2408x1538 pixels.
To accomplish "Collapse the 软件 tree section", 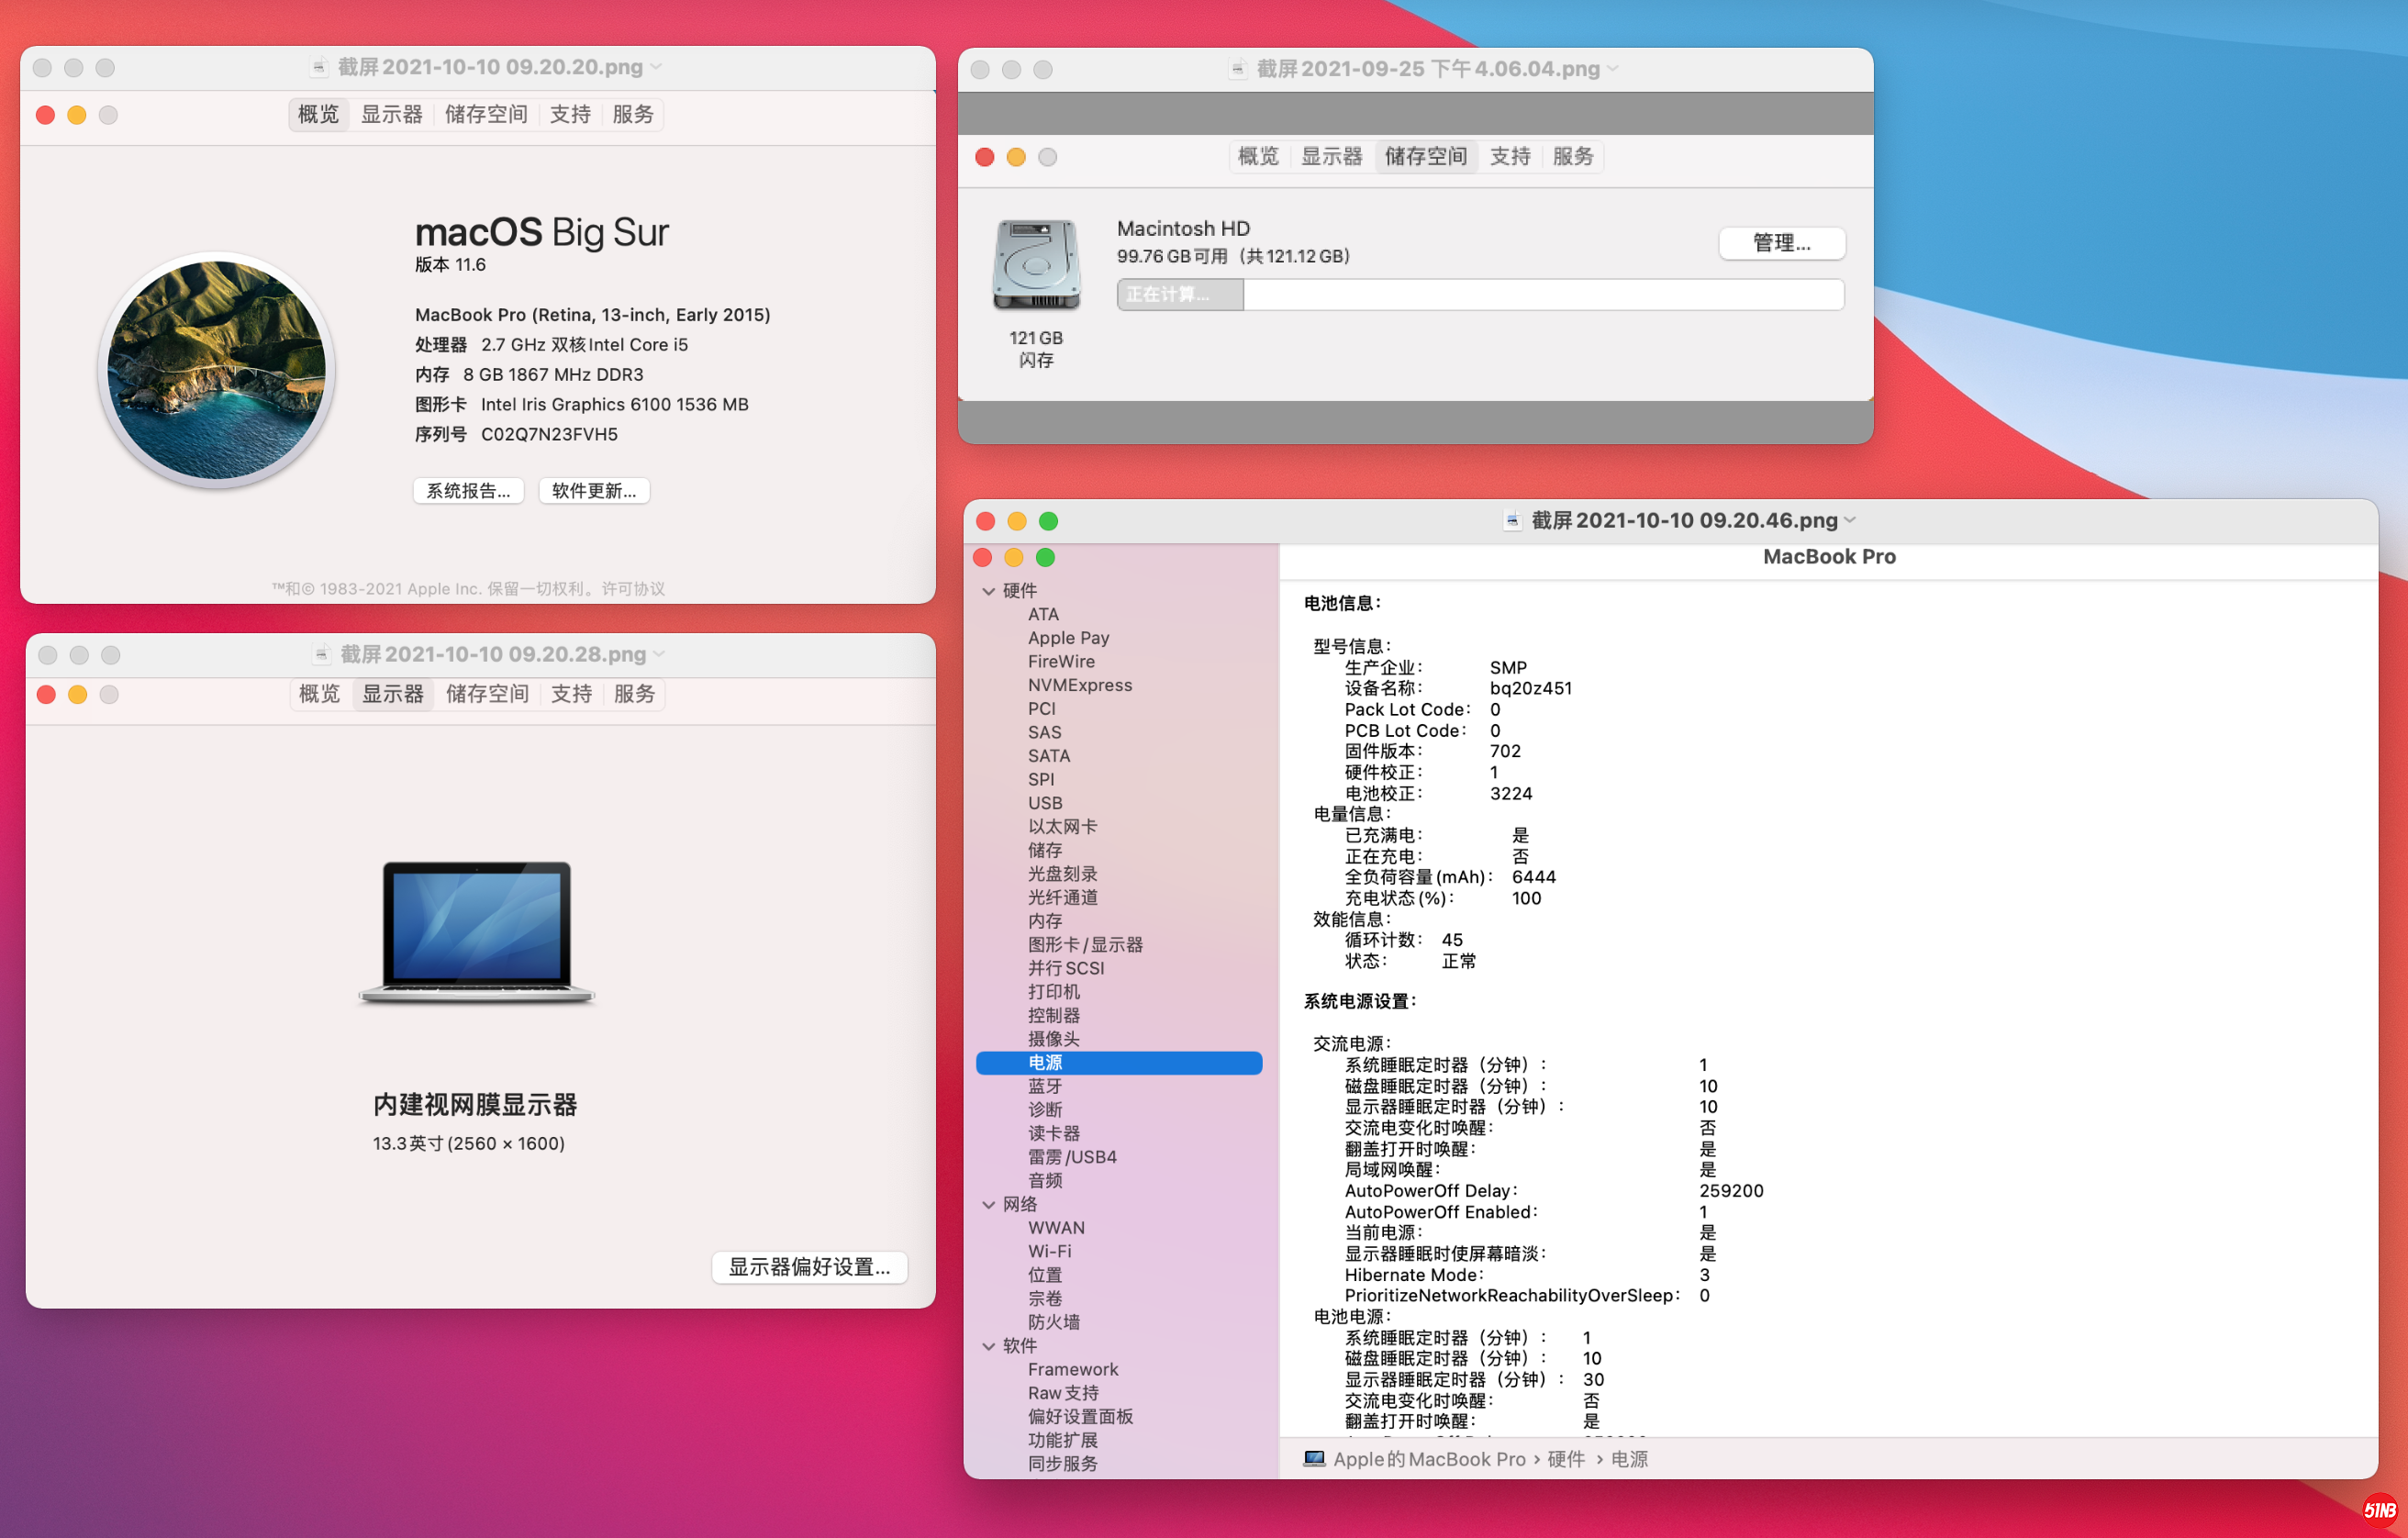I will click(989, 1346).
